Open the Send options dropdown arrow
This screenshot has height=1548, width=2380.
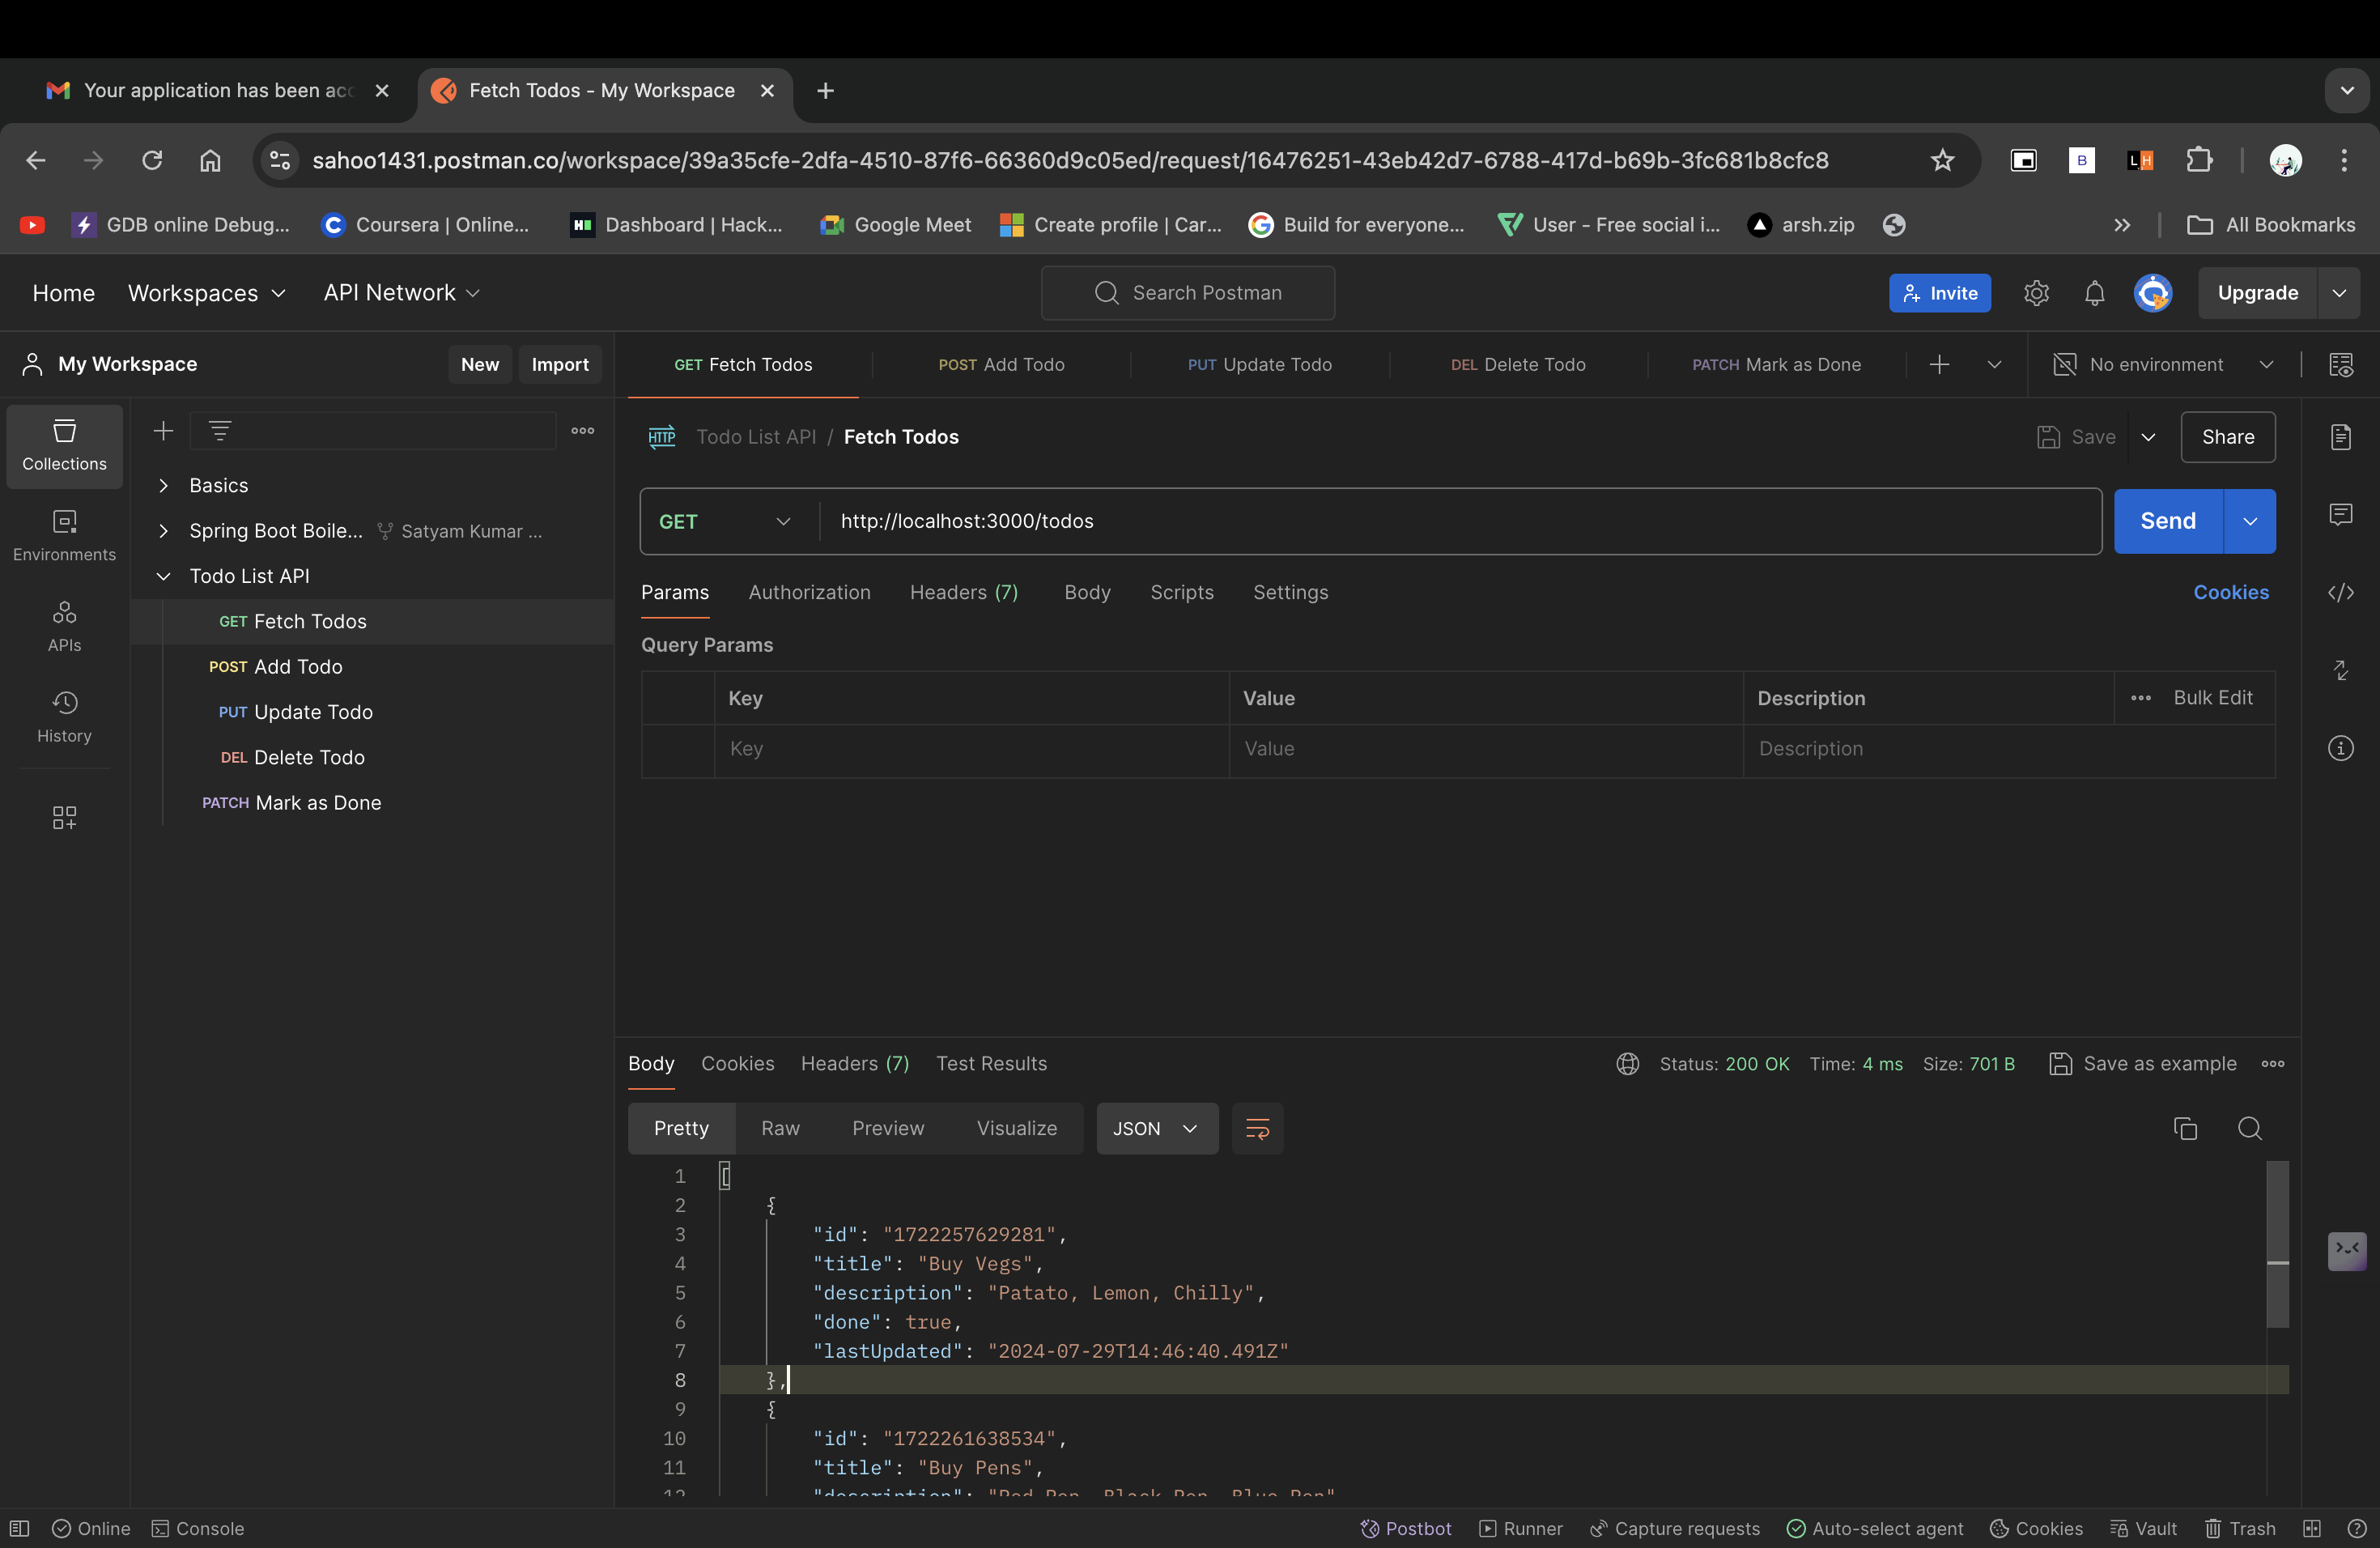tap(2249, 521)
